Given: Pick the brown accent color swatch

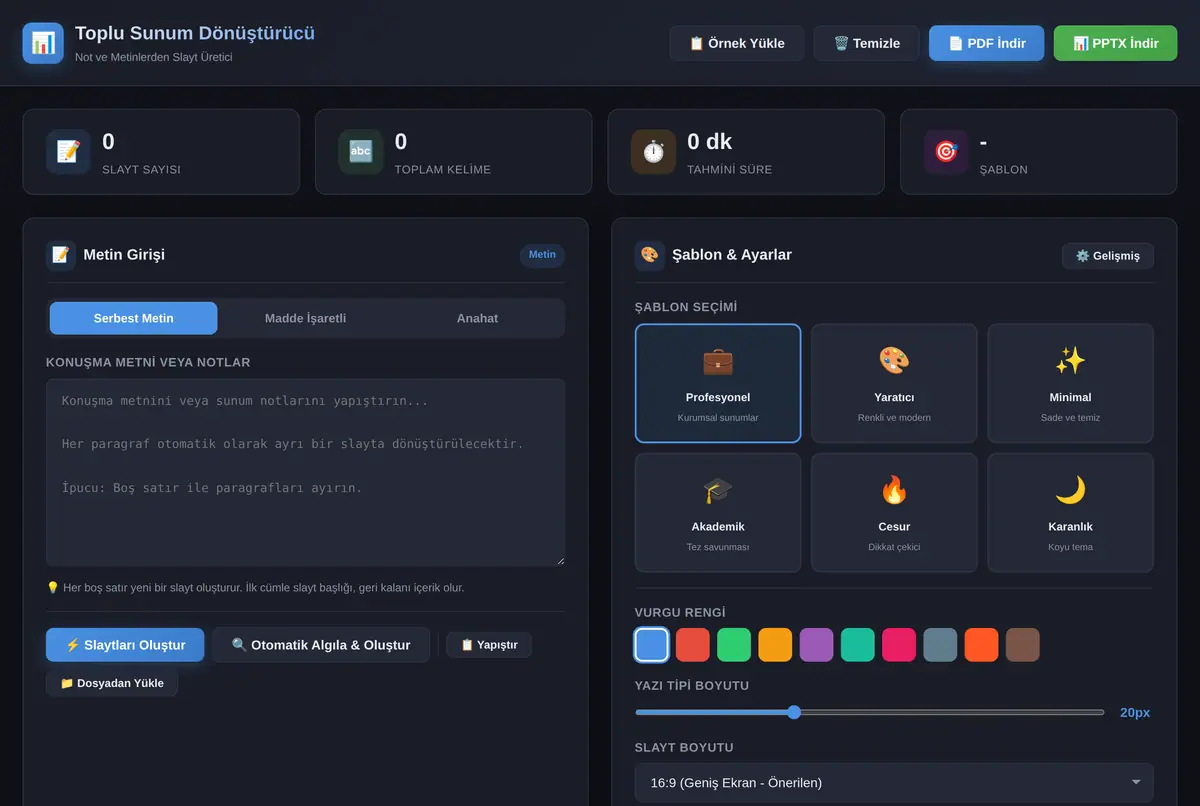Looking at the screenshot, I should click(x=1022, y=645).
